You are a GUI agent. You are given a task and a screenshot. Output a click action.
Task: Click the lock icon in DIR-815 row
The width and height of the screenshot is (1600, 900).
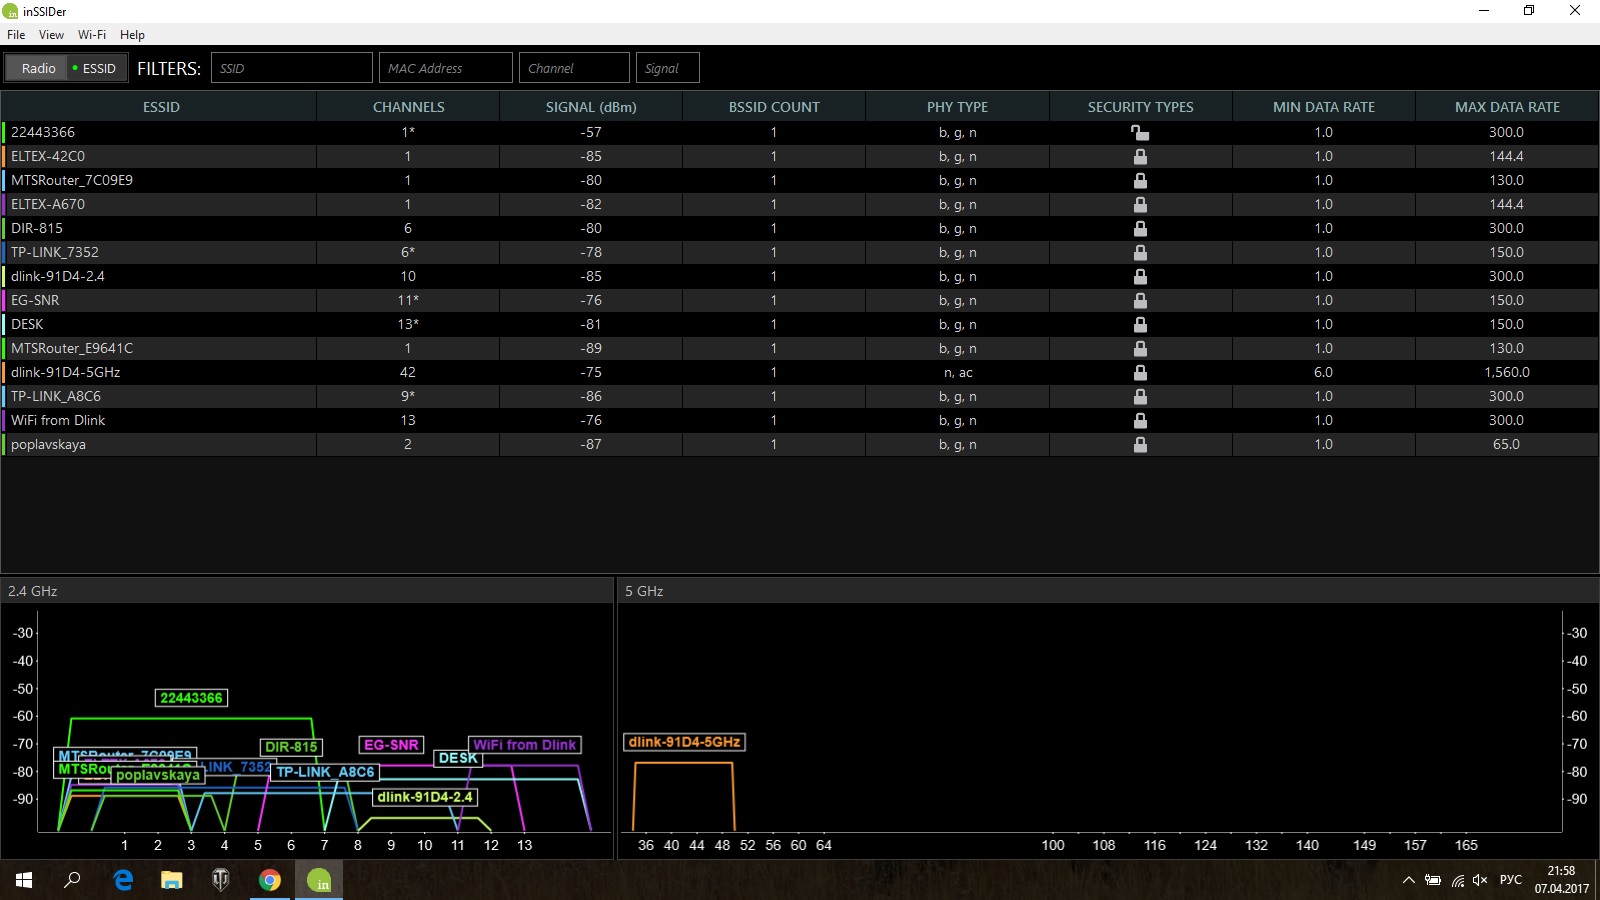coord(1140,228)
